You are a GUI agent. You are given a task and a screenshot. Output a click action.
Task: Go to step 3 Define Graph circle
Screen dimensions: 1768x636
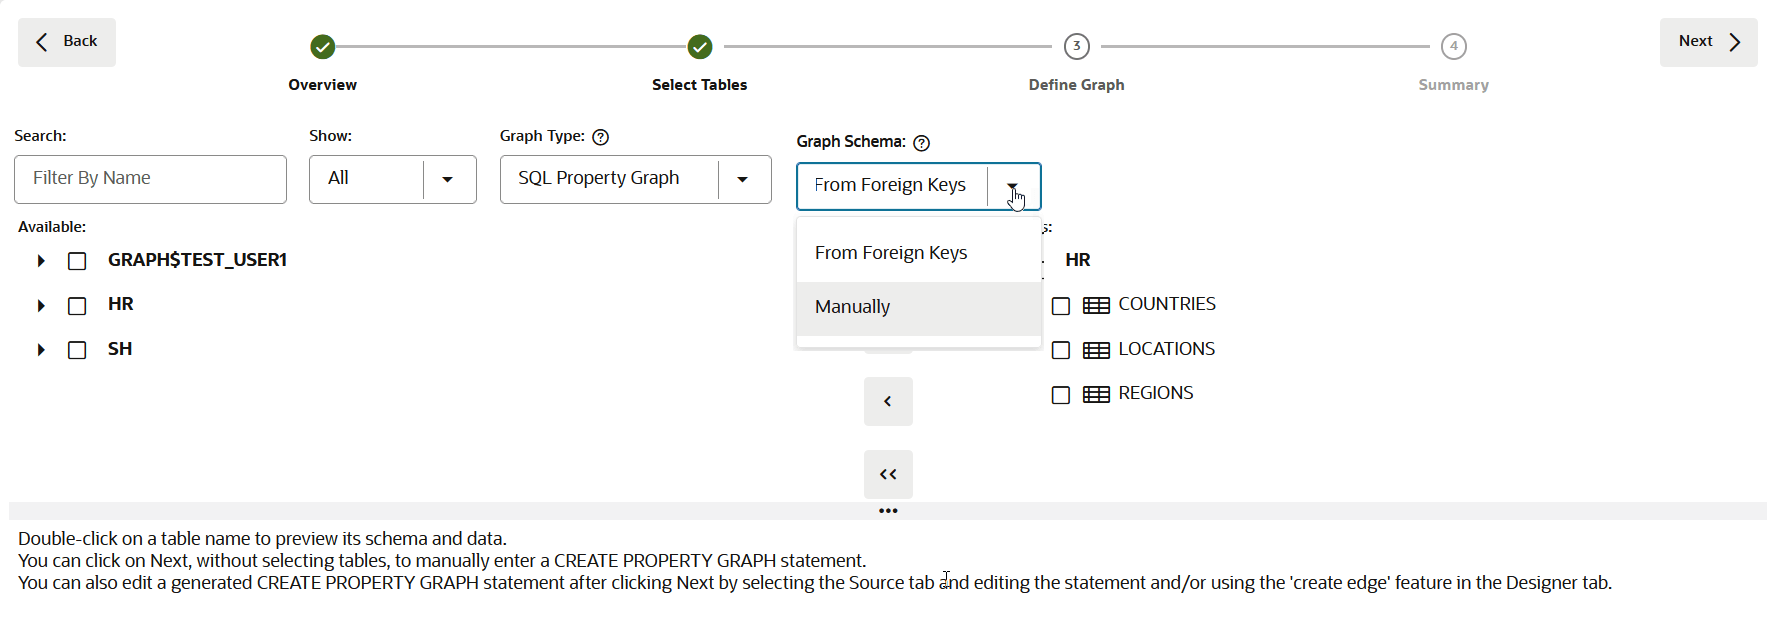(x=1077, y=47)
